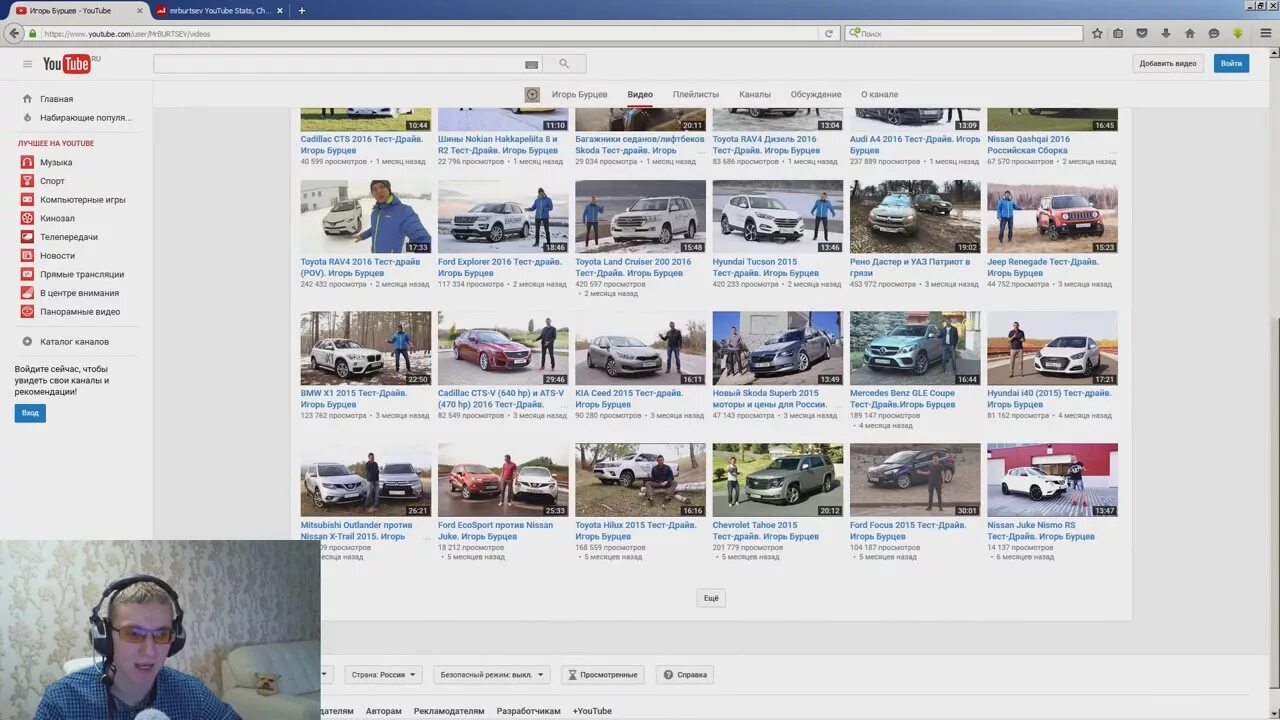The image size is (1280, 720).
Task: Open Новости category in sidebar
Action: [57, 255]
